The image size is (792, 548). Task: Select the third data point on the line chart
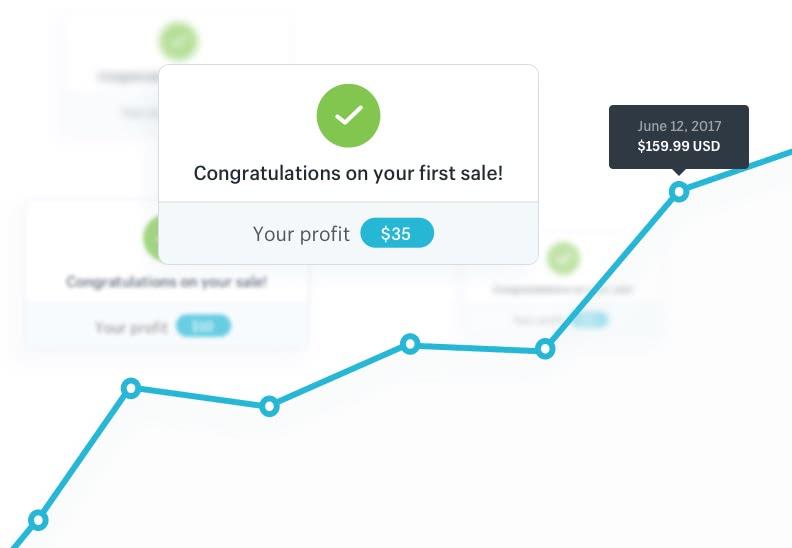(x=269, y=406)
